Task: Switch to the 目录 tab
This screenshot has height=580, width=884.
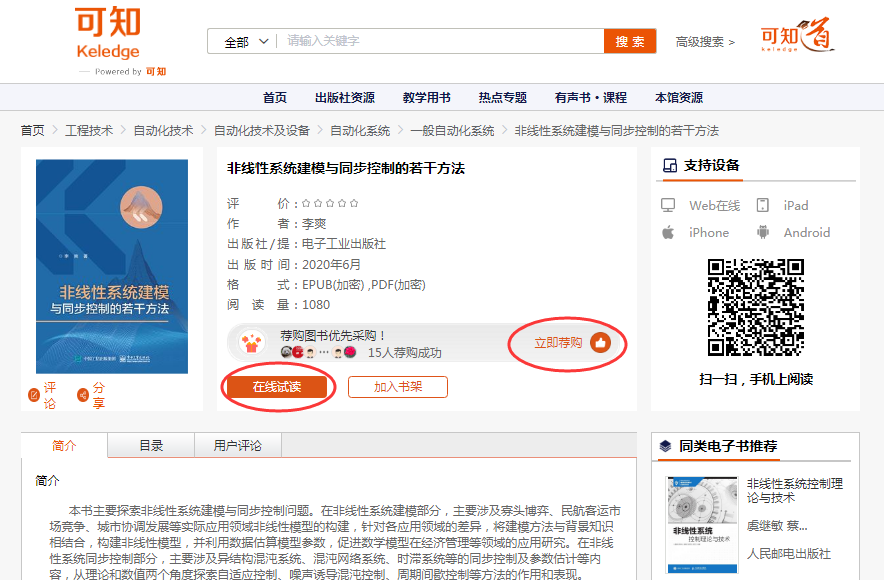Action: [x=151, y=446]
